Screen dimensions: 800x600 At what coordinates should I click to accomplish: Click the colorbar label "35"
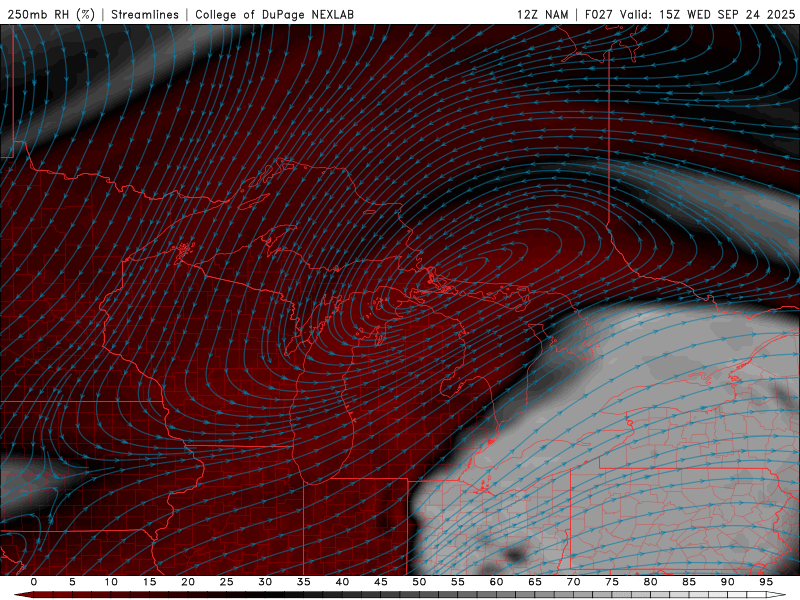[304, 582]
